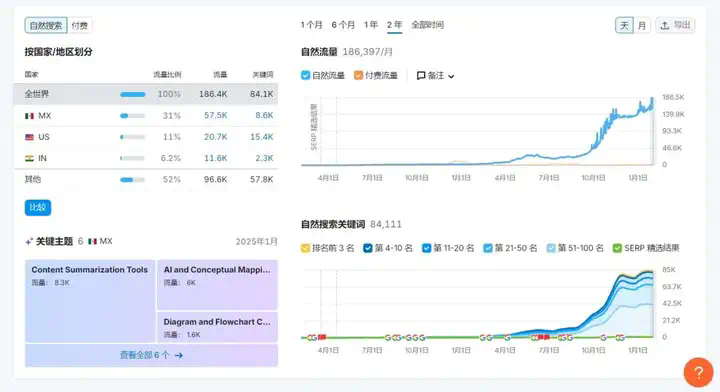The height and width of the screenshot is (392, 720).
Task: Click the orange help question mark button
Action: 698,372
